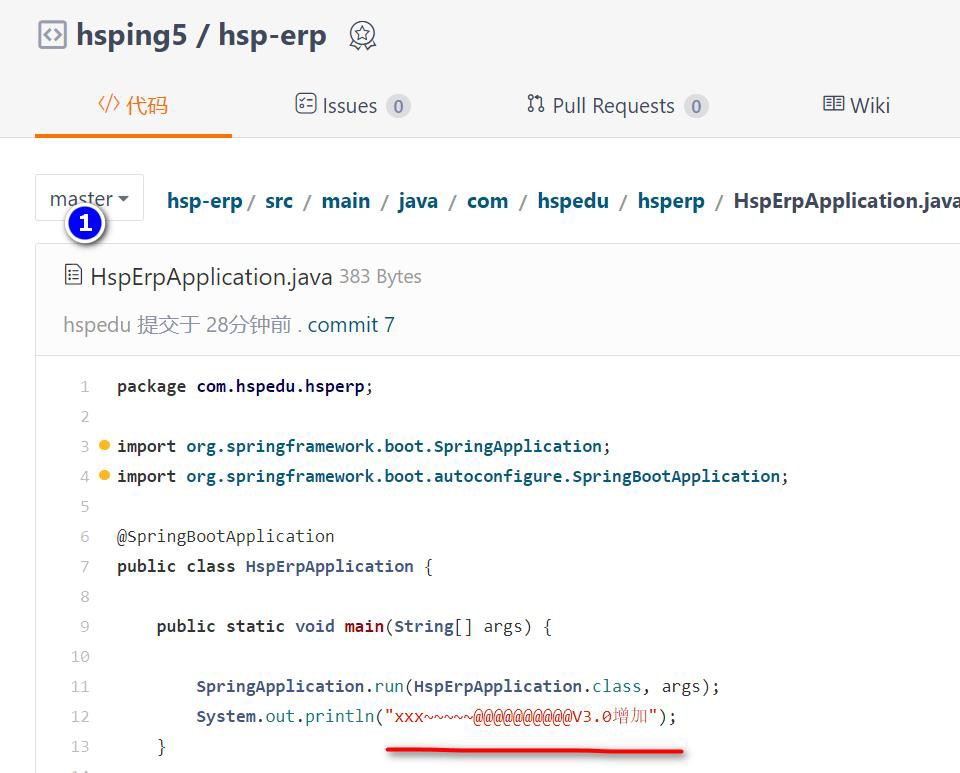
Task: Click the file icon beside HspErpApplication.java
Action: (x=73, y=275)
